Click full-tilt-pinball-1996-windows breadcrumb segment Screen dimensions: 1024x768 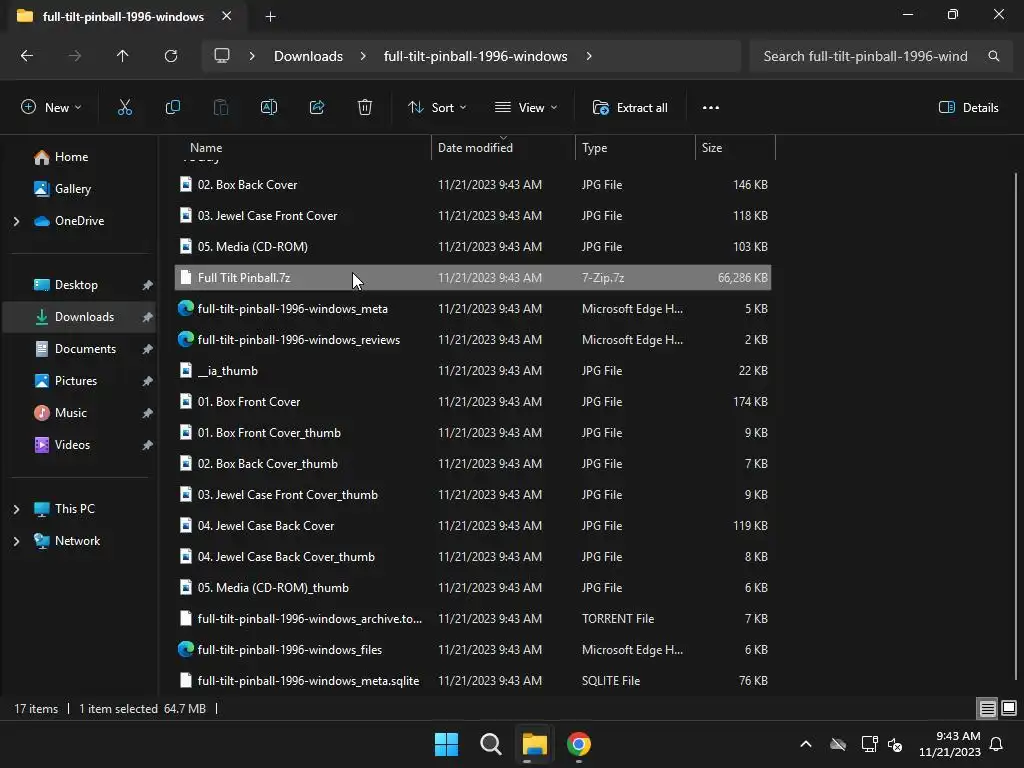475,56
